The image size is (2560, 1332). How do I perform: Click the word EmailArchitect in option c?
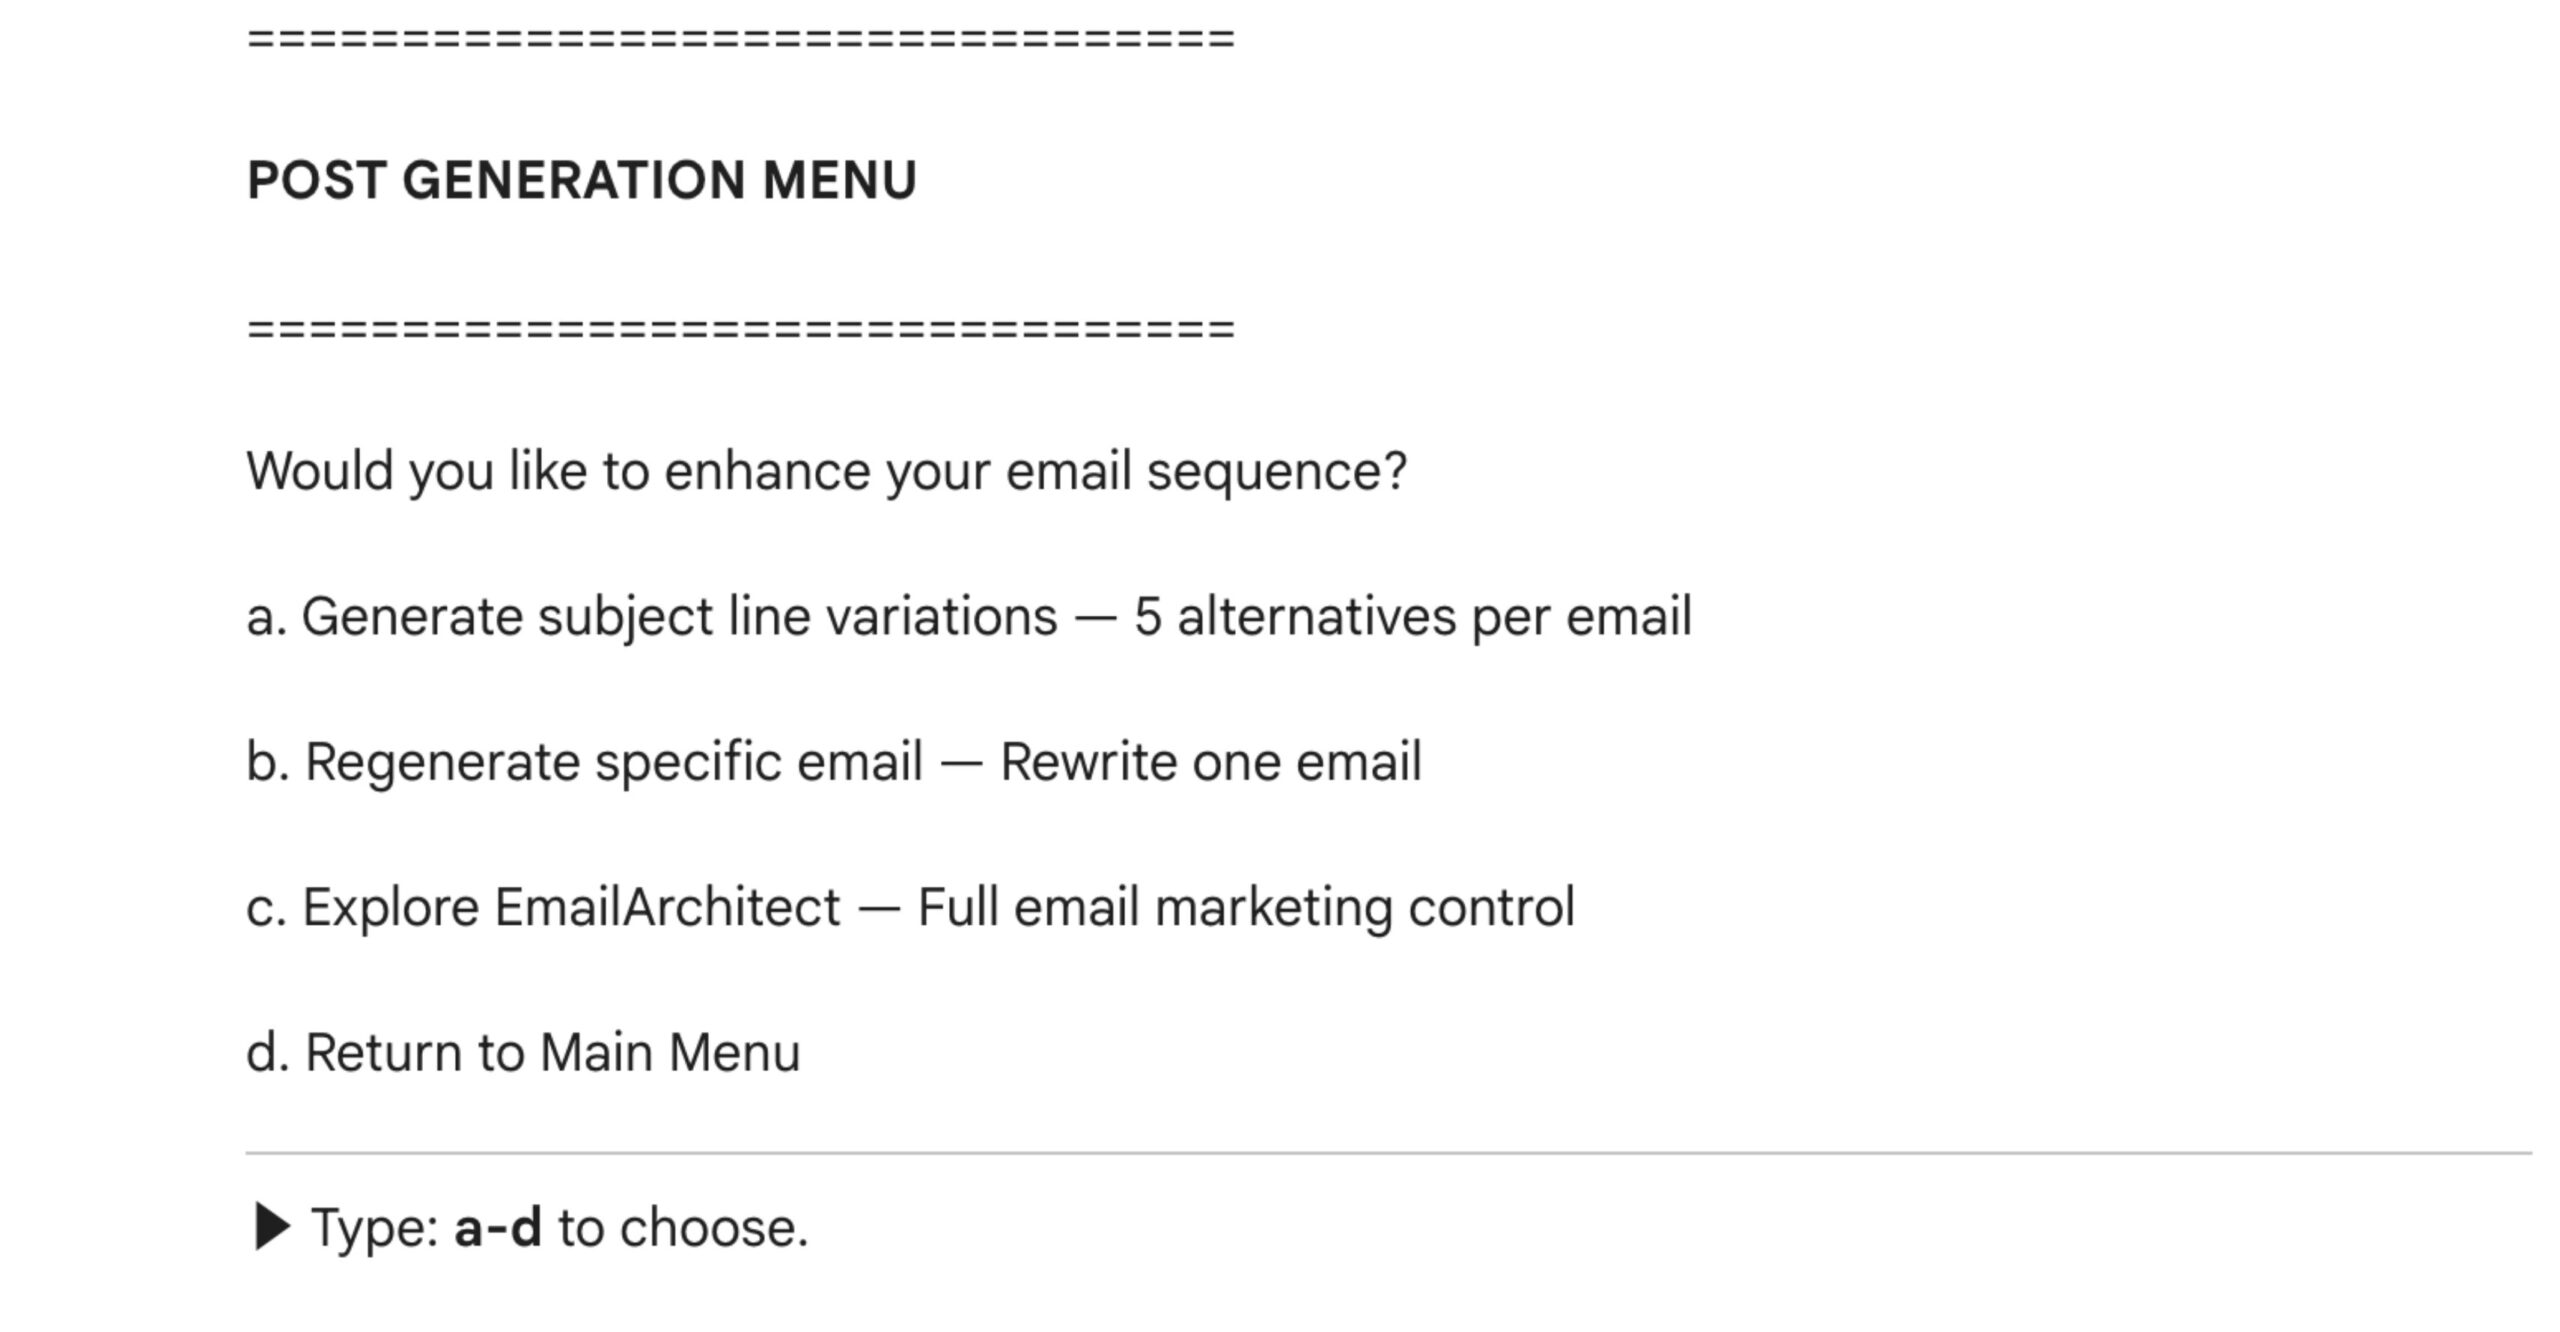pyautogui.click(x=667, y=907)
